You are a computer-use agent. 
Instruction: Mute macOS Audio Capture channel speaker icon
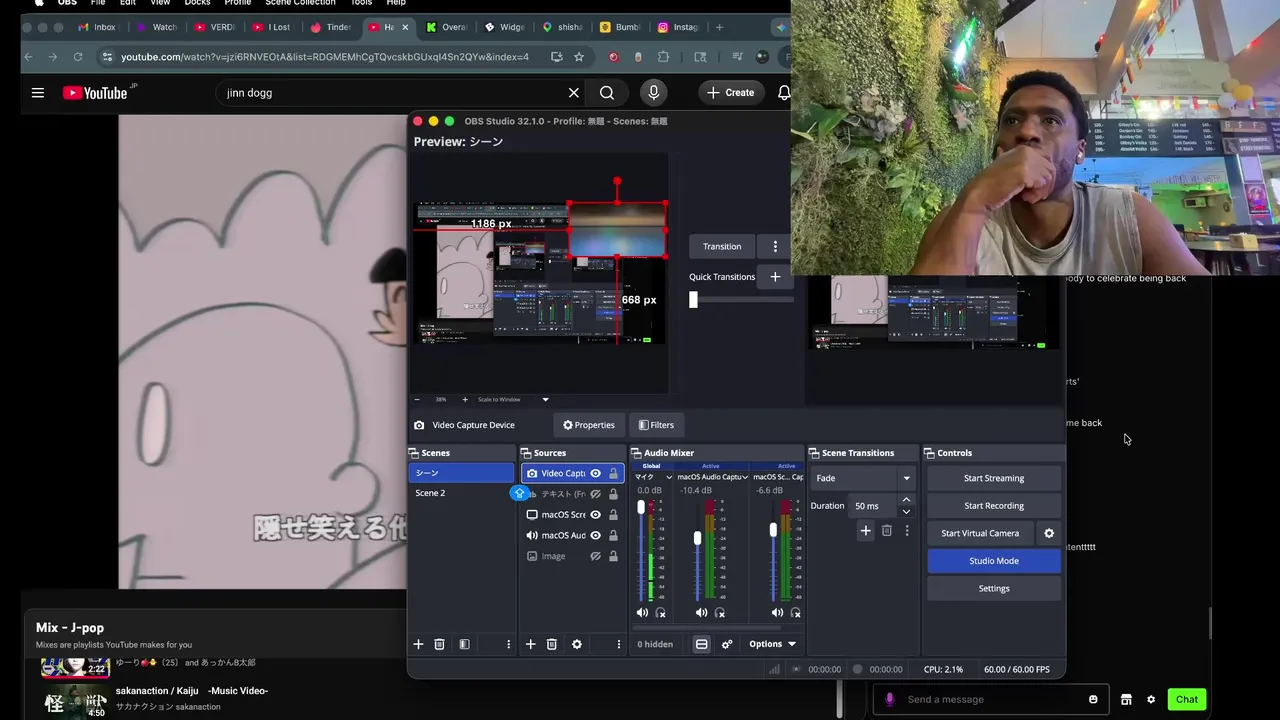[701, 612]
